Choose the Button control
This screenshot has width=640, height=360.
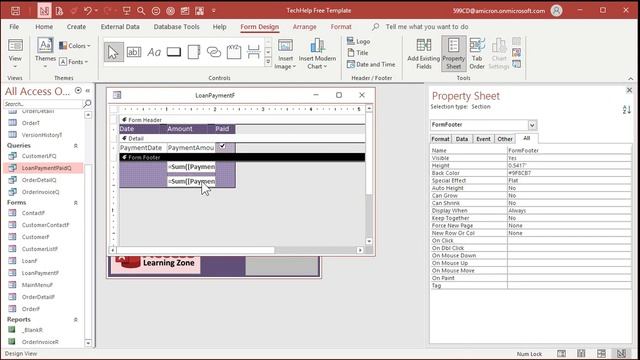pyautogui.click(x=174, y=52)
